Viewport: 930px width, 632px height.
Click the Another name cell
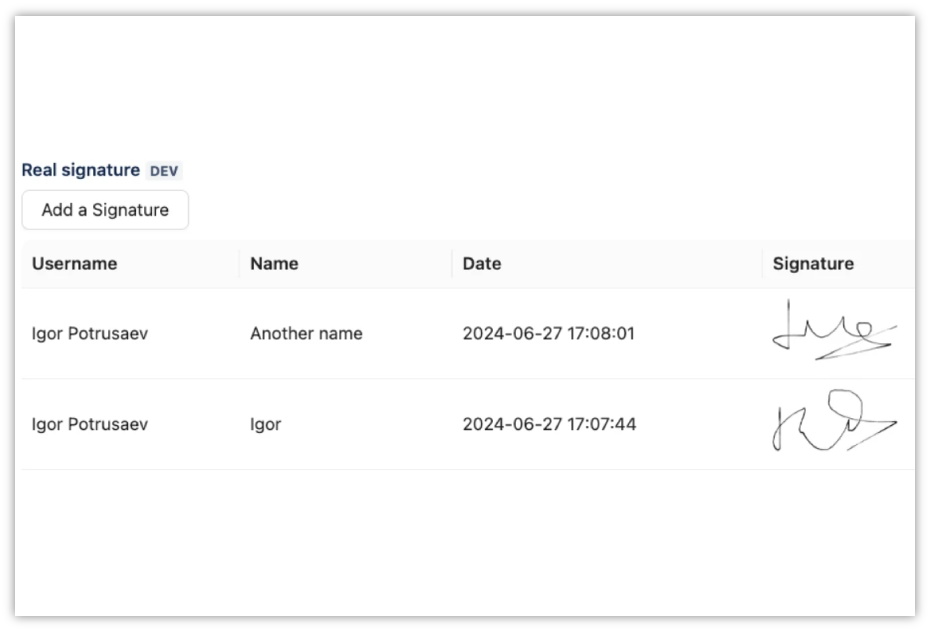point(306,333)
